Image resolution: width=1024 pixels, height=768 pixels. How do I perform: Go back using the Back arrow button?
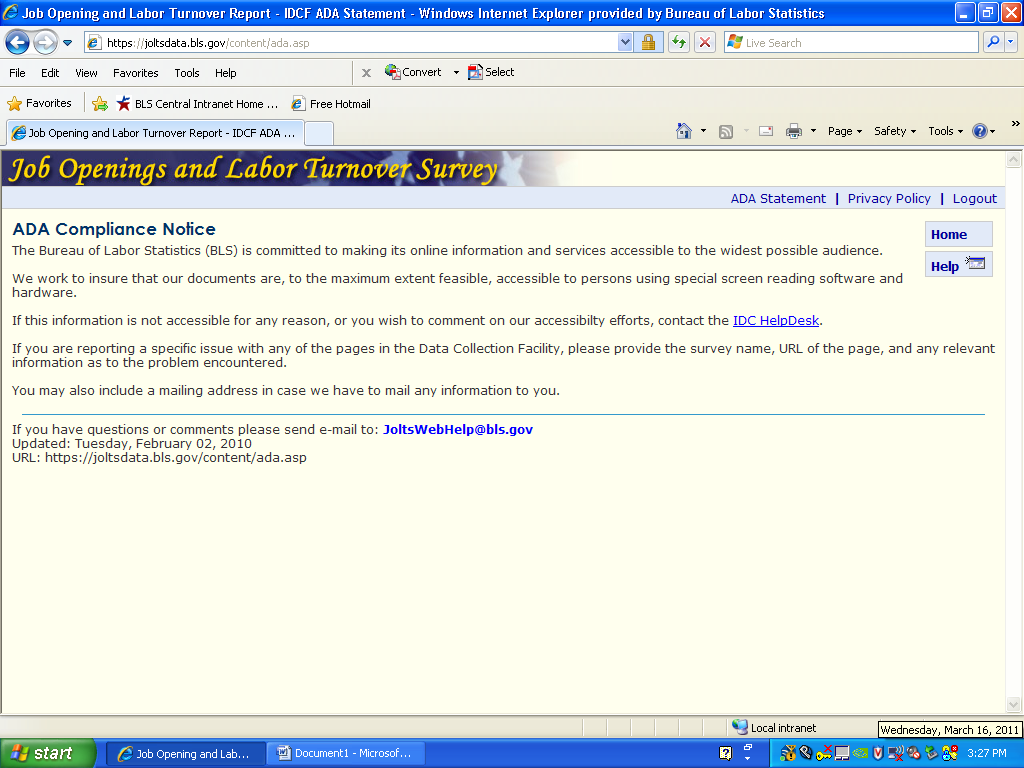[17, 43]
